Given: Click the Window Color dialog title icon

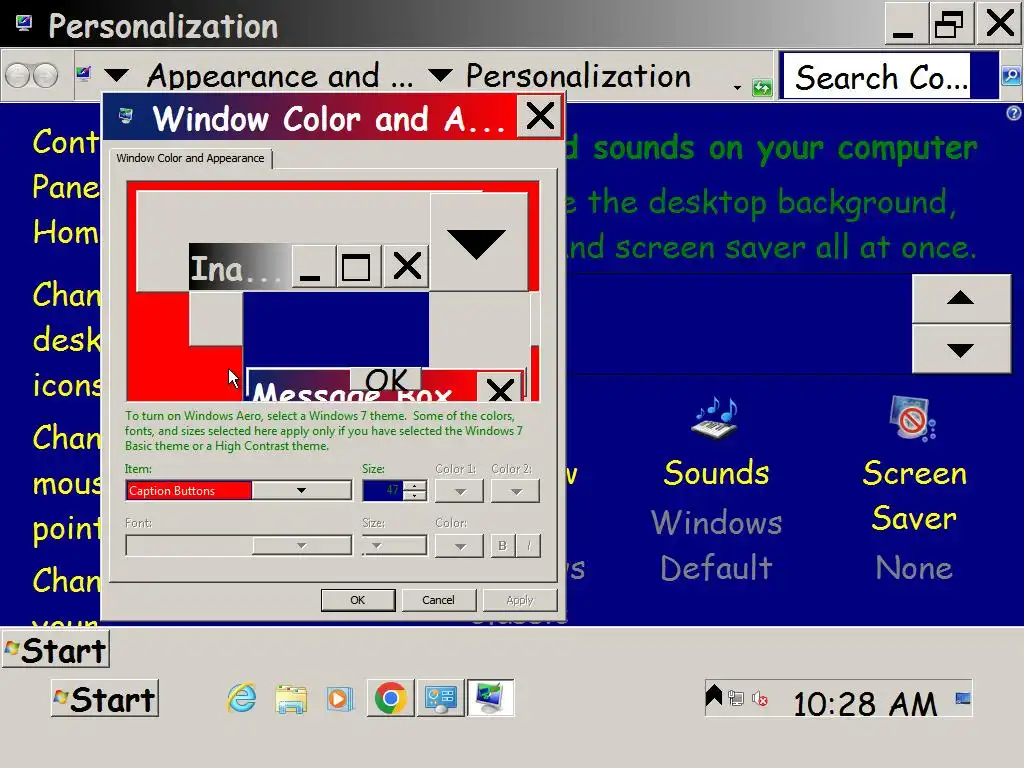Looking at the screenshot, I should point(126,116).
